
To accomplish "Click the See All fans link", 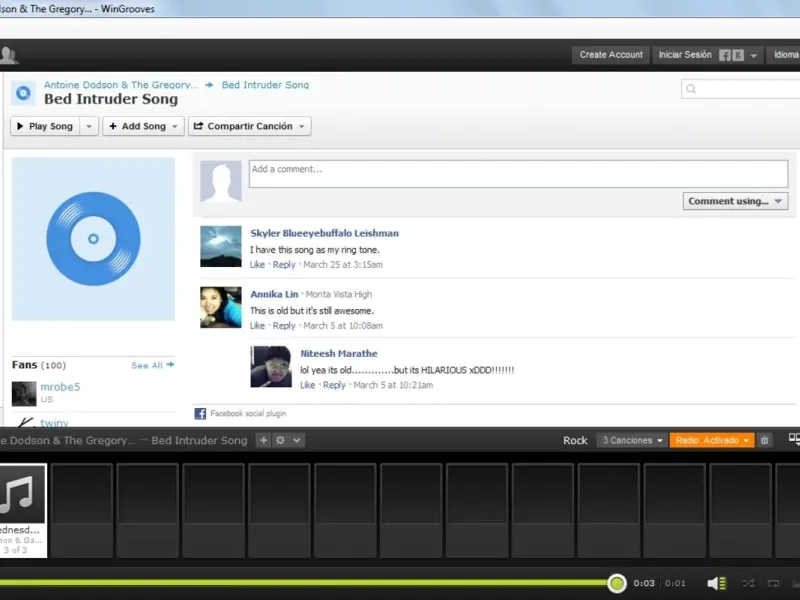I will coord(147,365).
